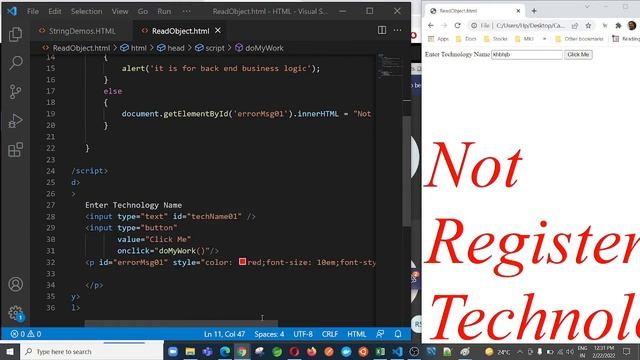The height and width of the screenshot is (360, 640).
Task: Open editor More Actions ellipsis
Action: pyautogui.click(x=398, y=30)
